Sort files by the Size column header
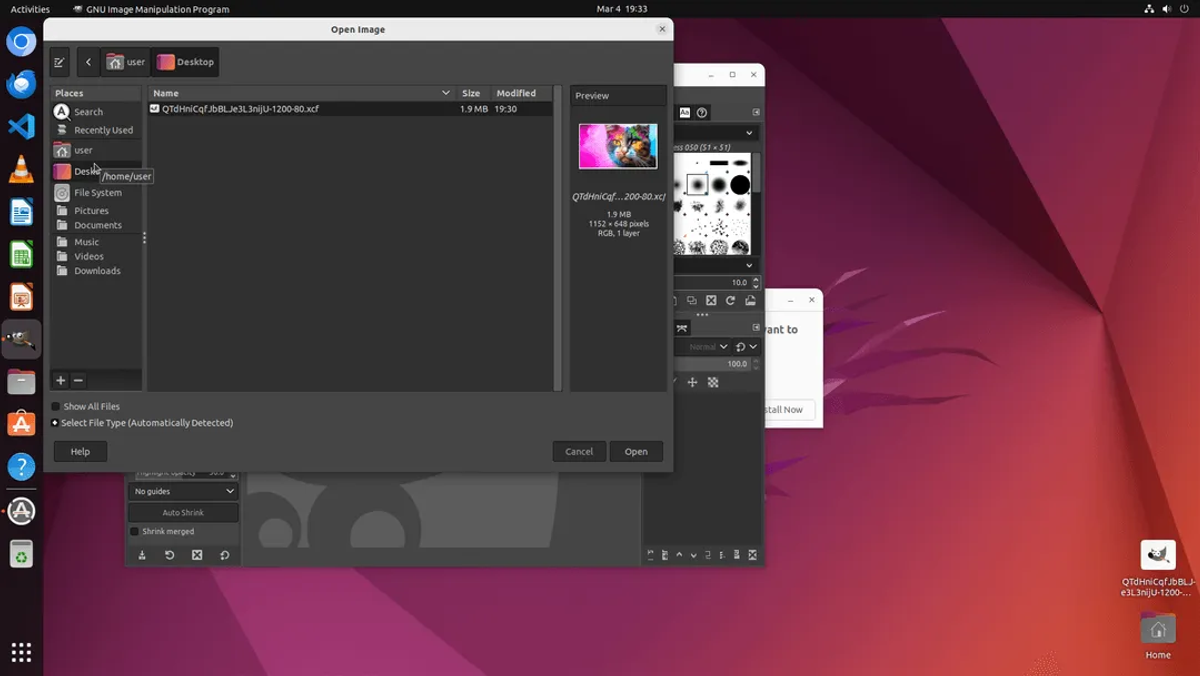 (x=472, y=93)
